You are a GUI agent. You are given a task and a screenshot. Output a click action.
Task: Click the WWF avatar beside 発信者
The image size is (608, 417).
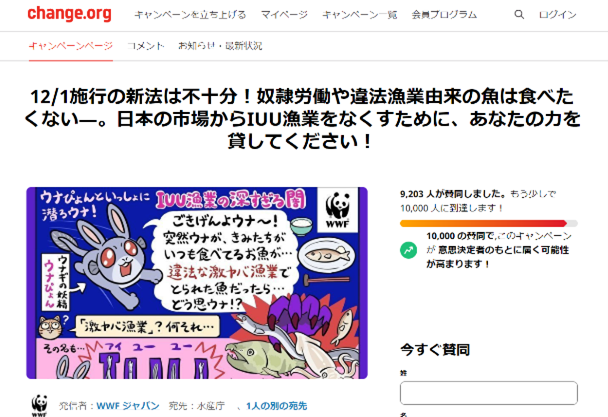[40, 406]
